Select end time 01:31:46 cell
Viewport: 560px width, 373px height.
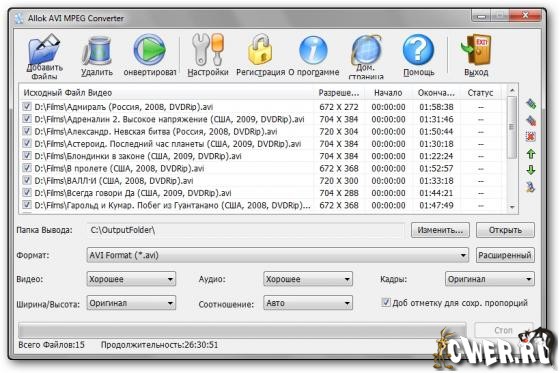pyautogui.click(x=436, y=119)
